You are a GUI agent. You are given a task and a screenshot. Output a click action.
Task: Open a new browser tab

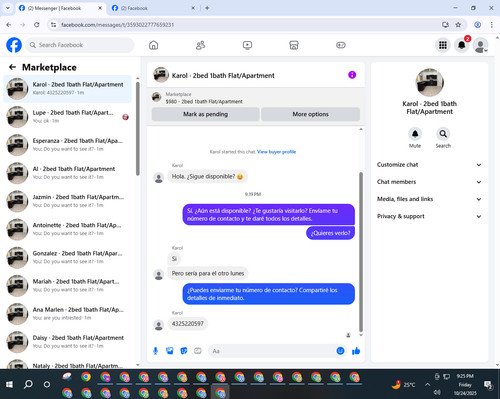tap(207, 8)
